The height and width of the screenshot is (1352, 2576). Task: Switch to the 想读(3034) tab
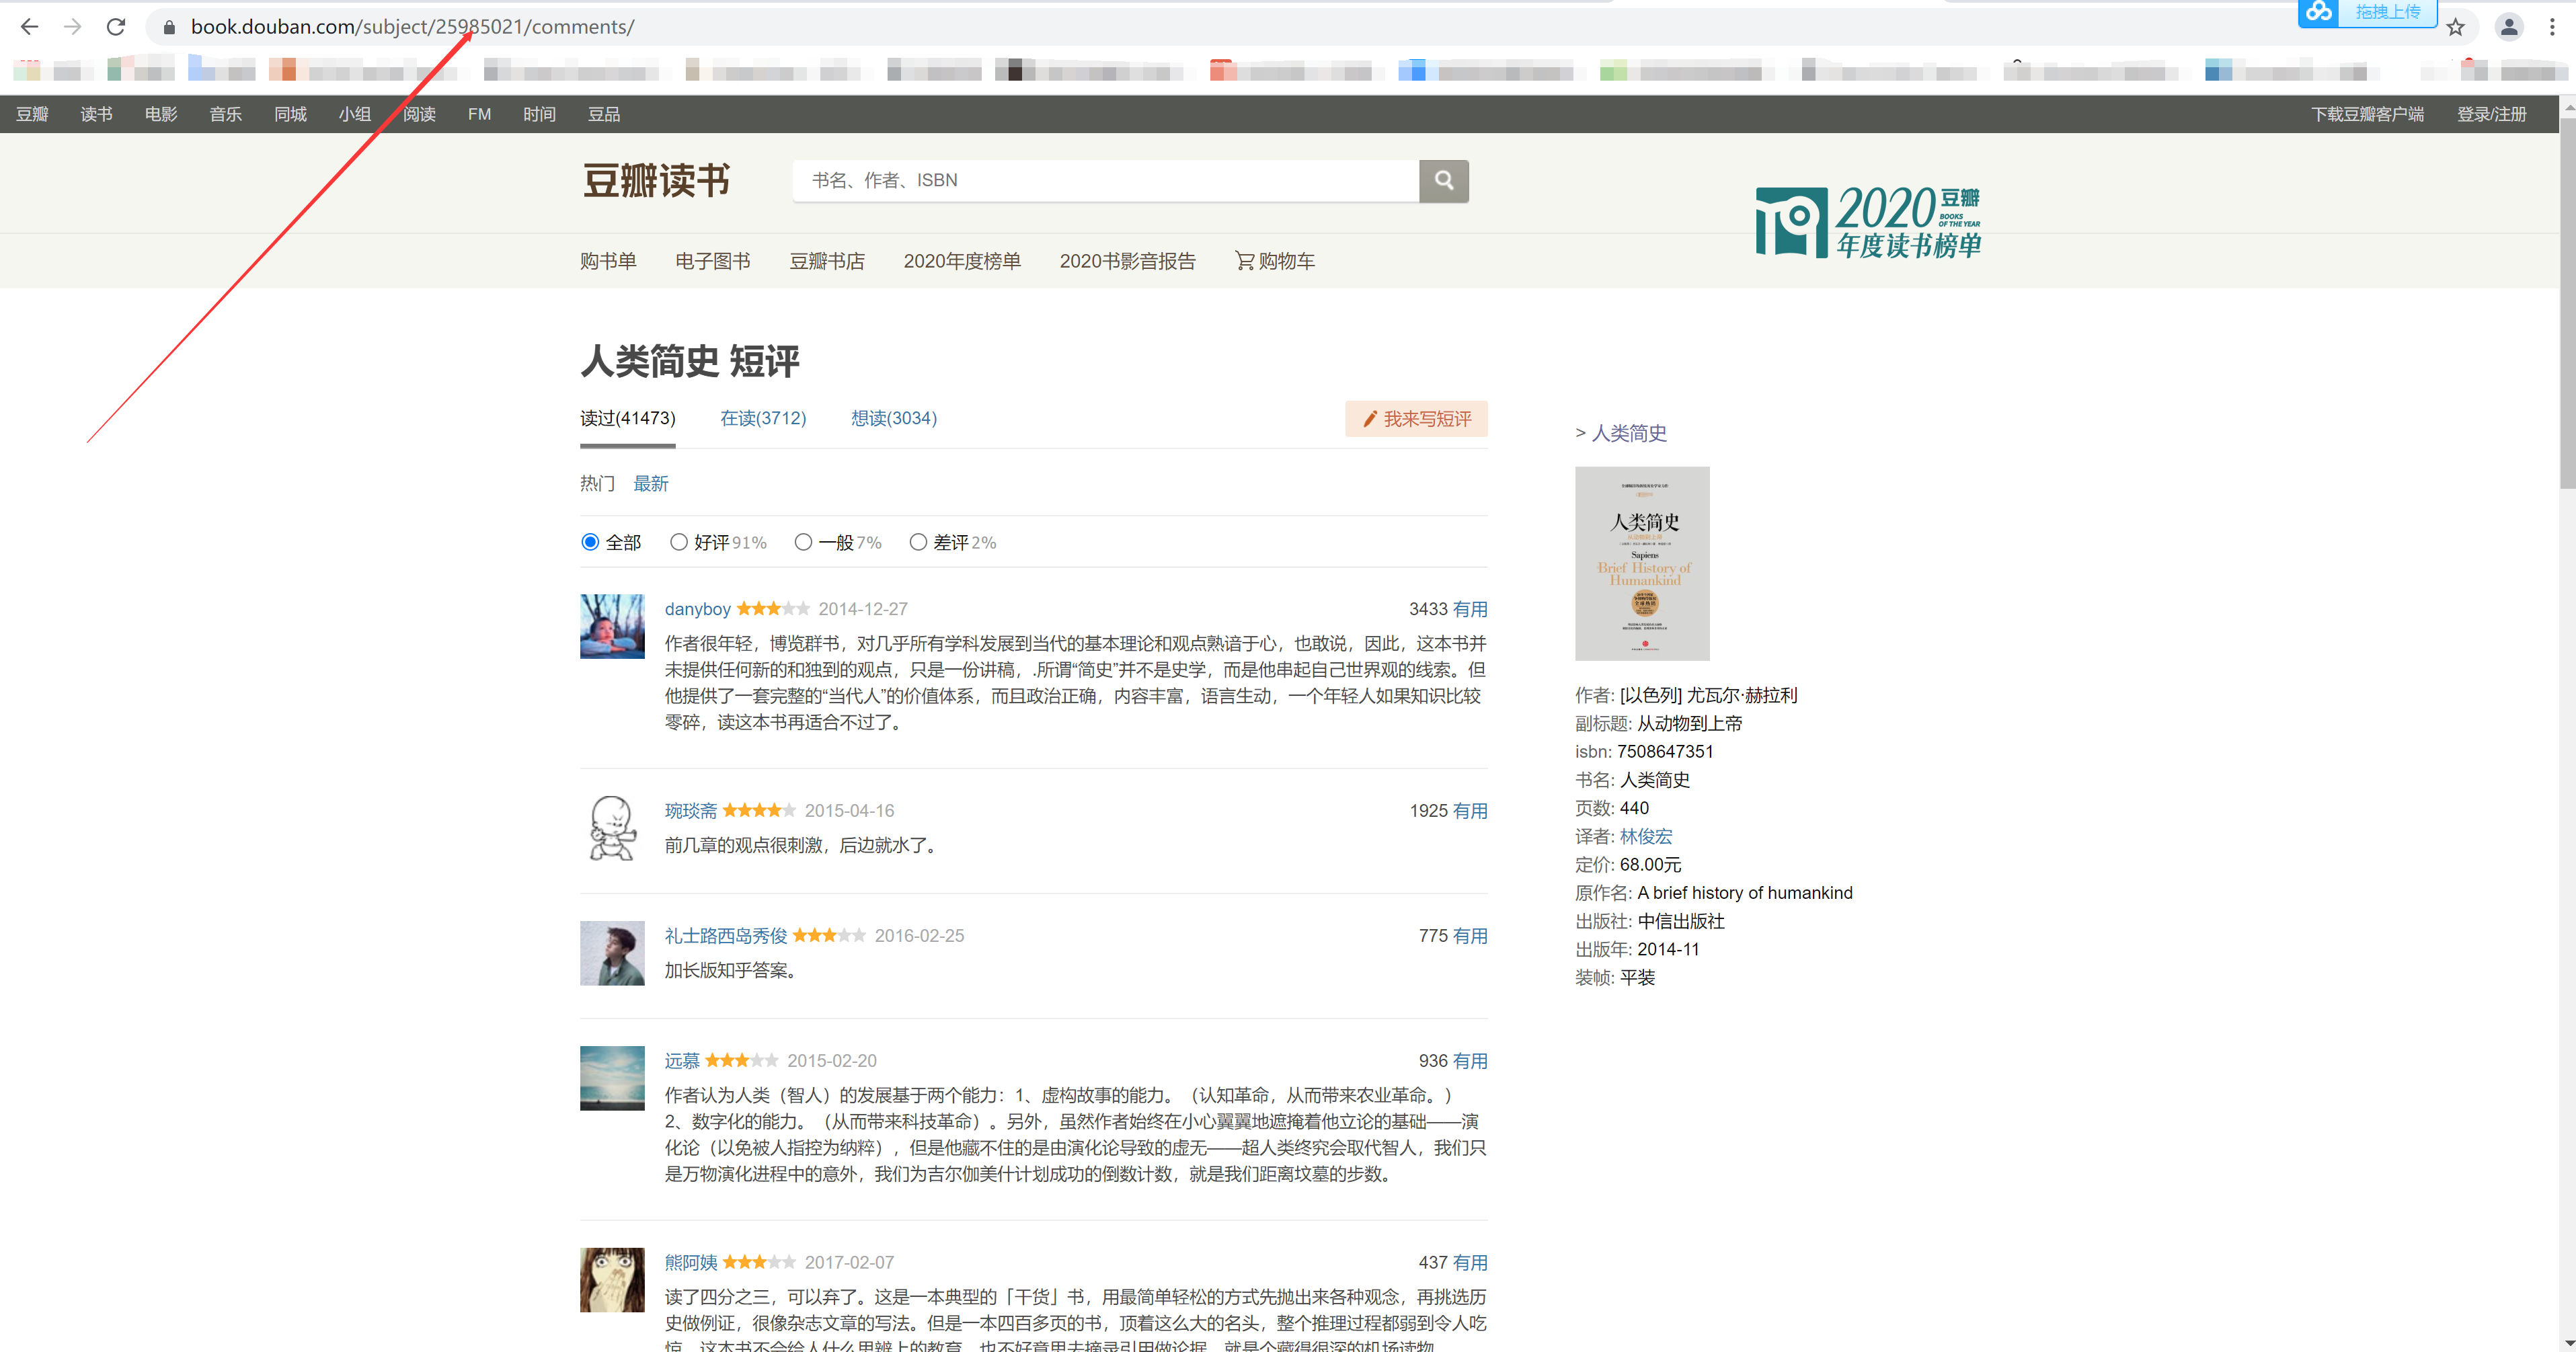pyautogui.click(x=894, y=418)
